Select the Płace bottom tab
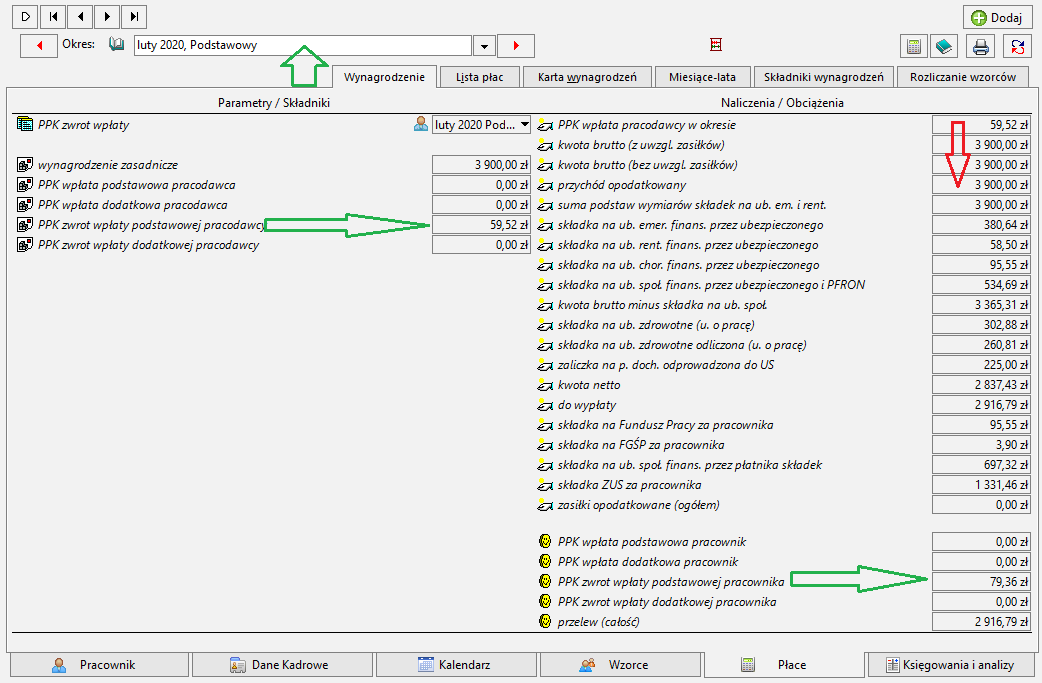The image size is (1042, 683). click(783, 664)
